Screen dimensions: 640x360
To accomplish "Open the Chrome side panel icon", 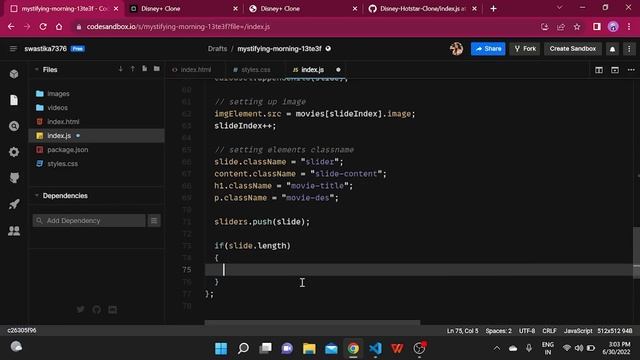I will 596,27.
